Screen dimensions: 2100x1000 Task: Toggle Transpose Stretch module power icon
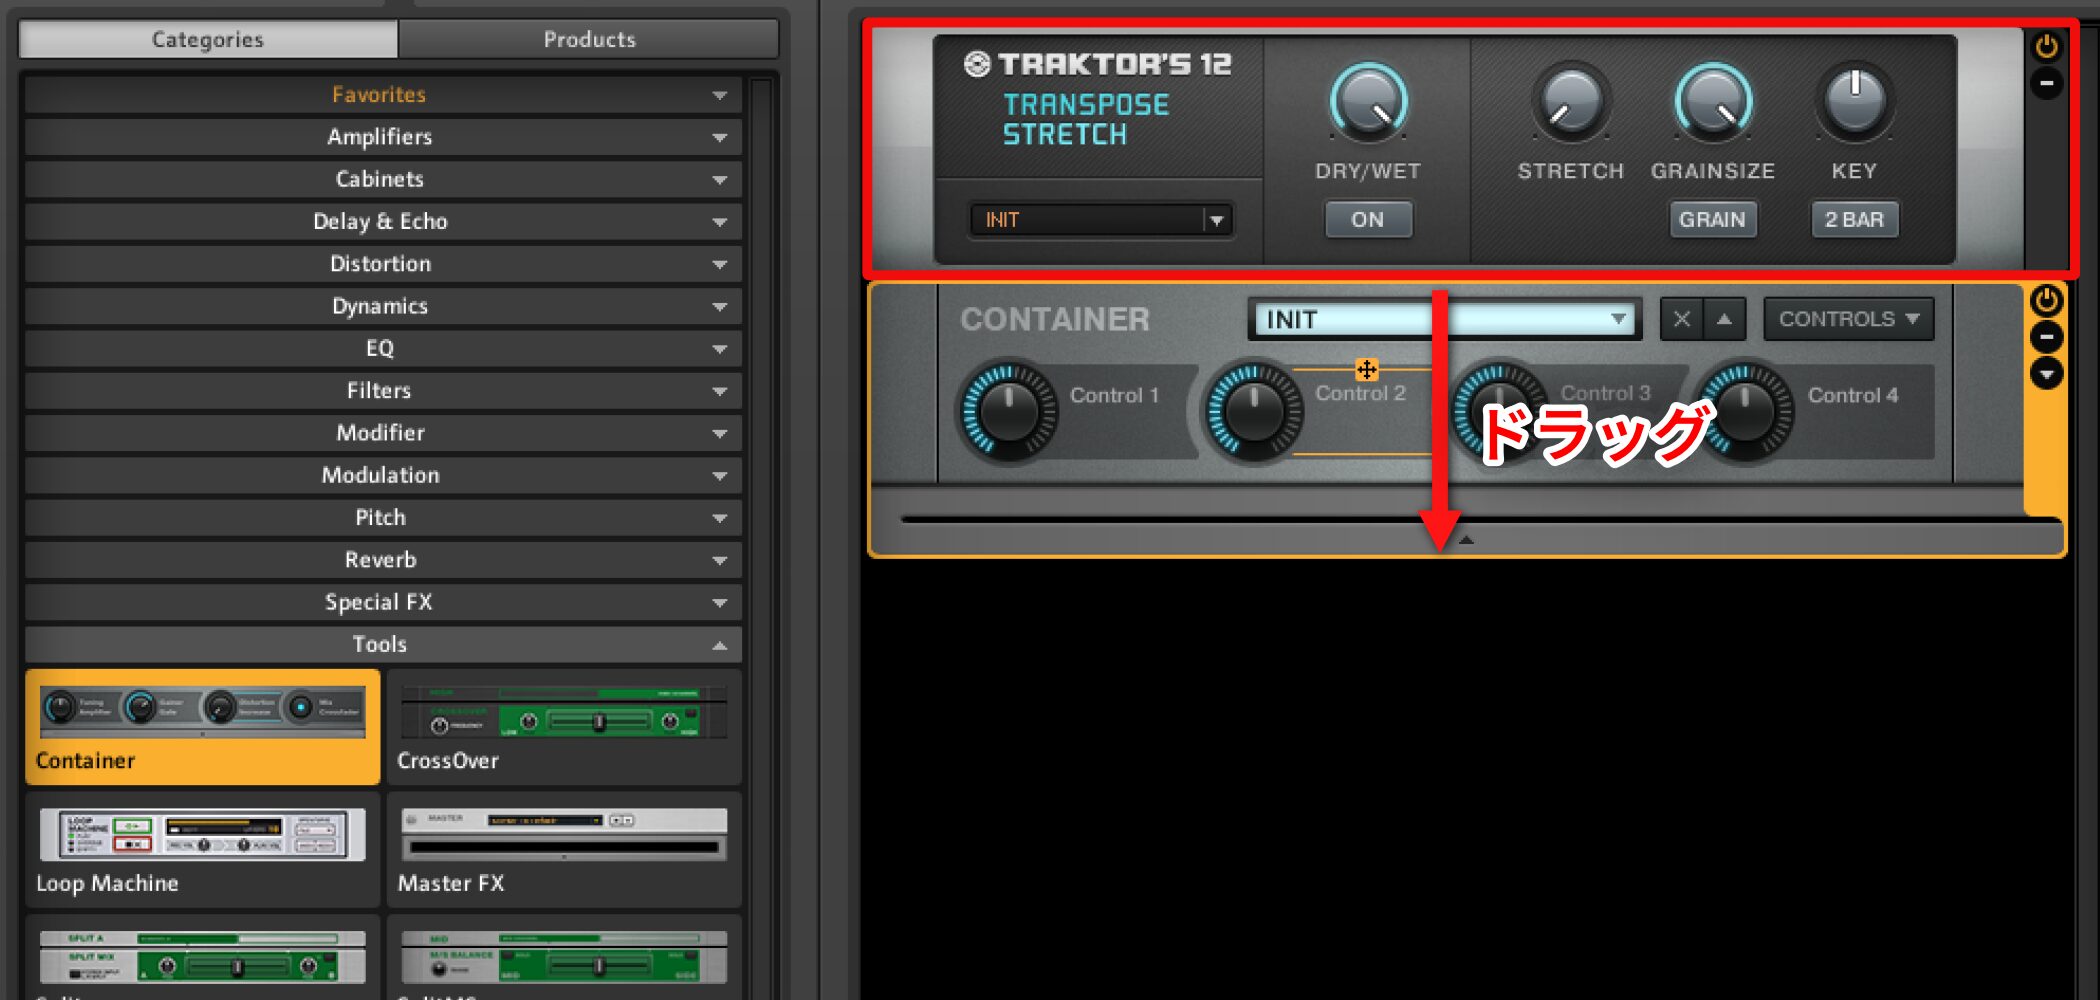coord(2046,46)
